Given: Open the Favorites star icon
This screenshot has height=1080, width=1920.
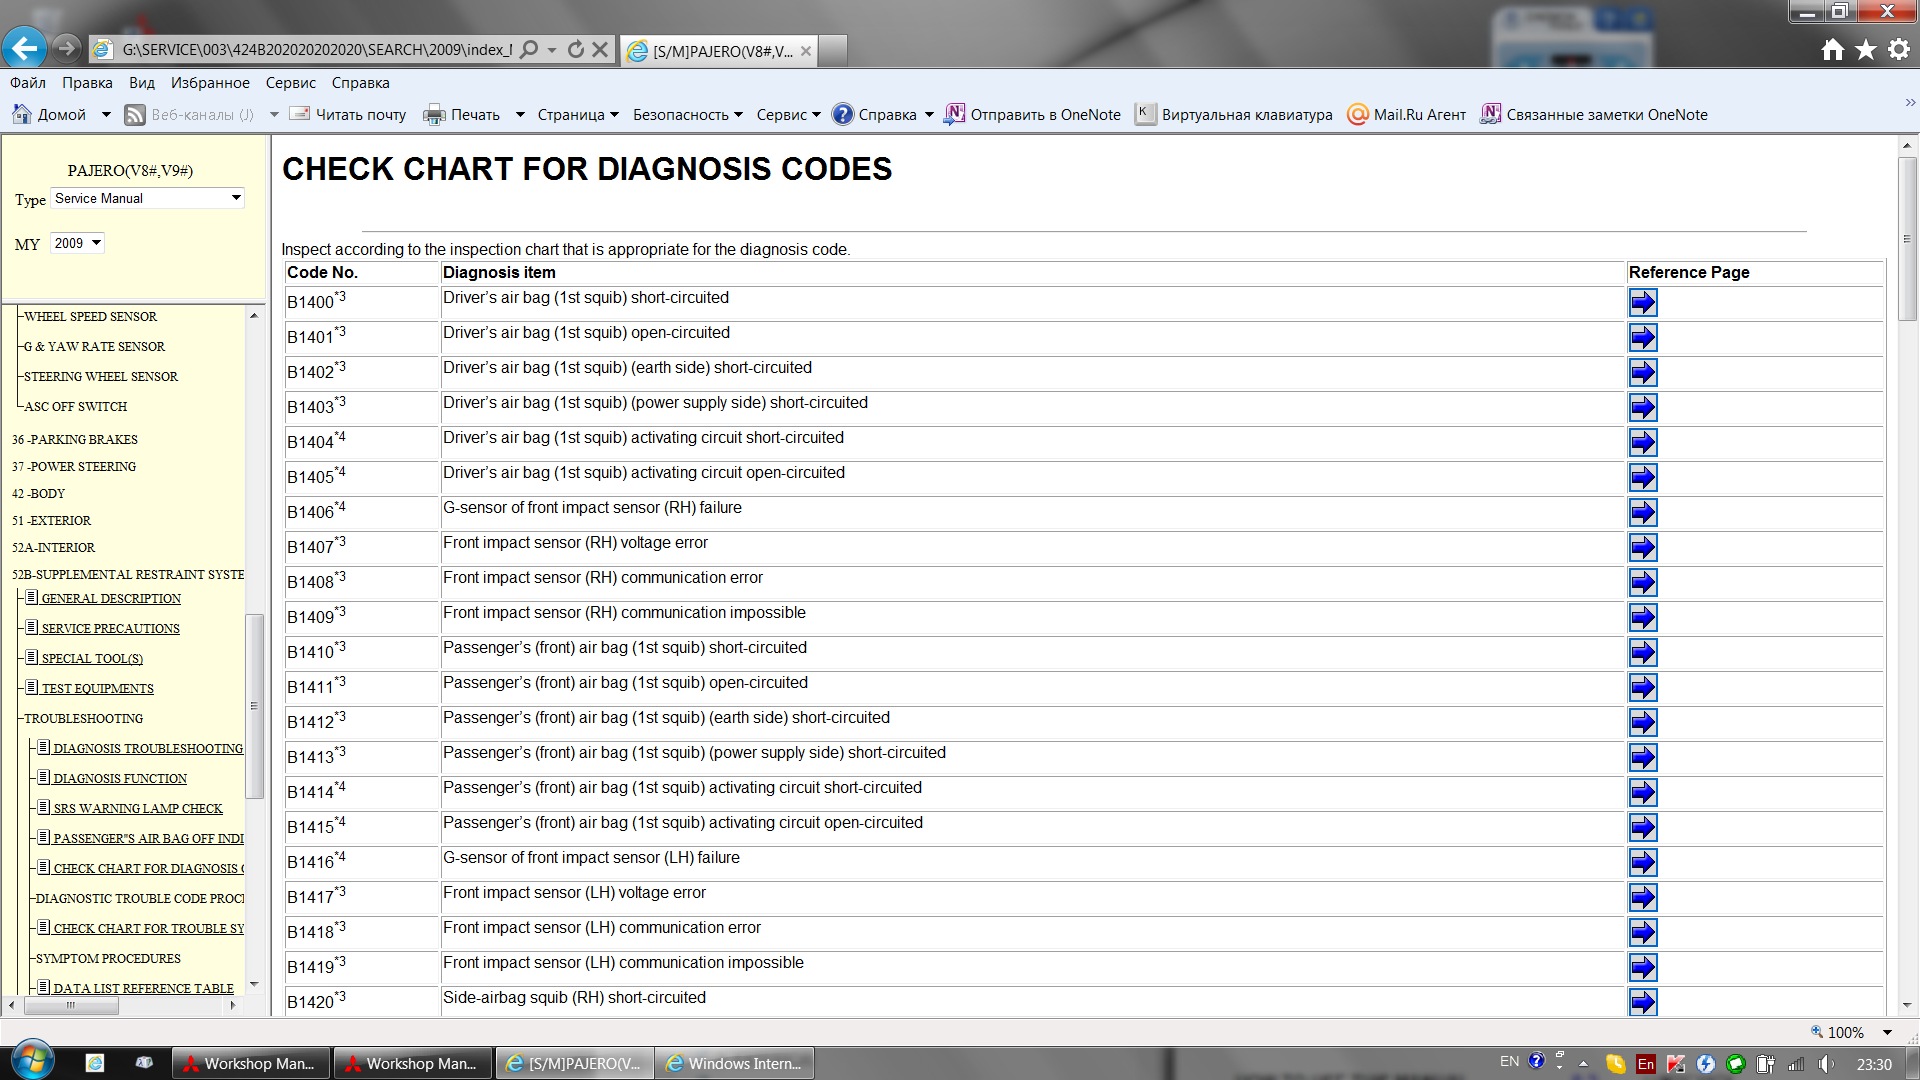Looking at the screenshot, I should (1866, 50).
